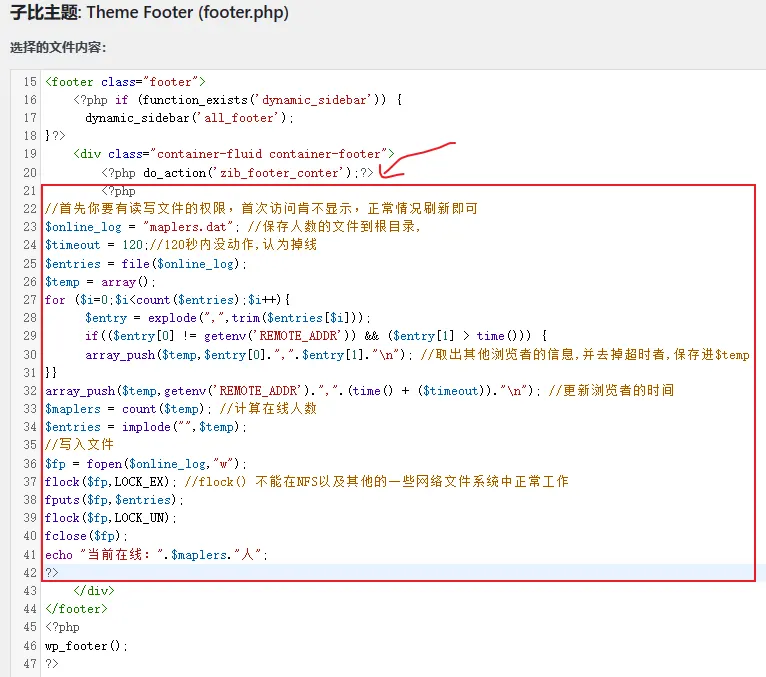Viewport: 766px width, 677px height.
Task: Click the $online_log maplers.dat assignment
Action: 142,227
